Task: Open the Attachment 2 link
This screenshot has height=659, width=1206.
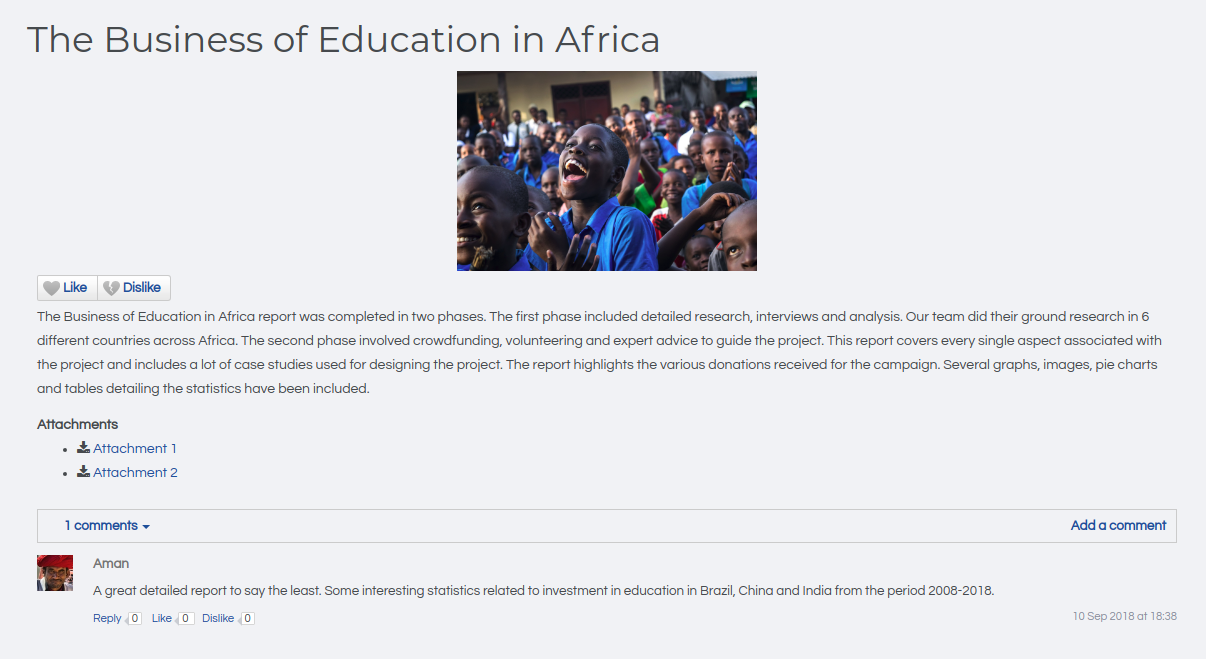Action: click(x=135, y=473)
